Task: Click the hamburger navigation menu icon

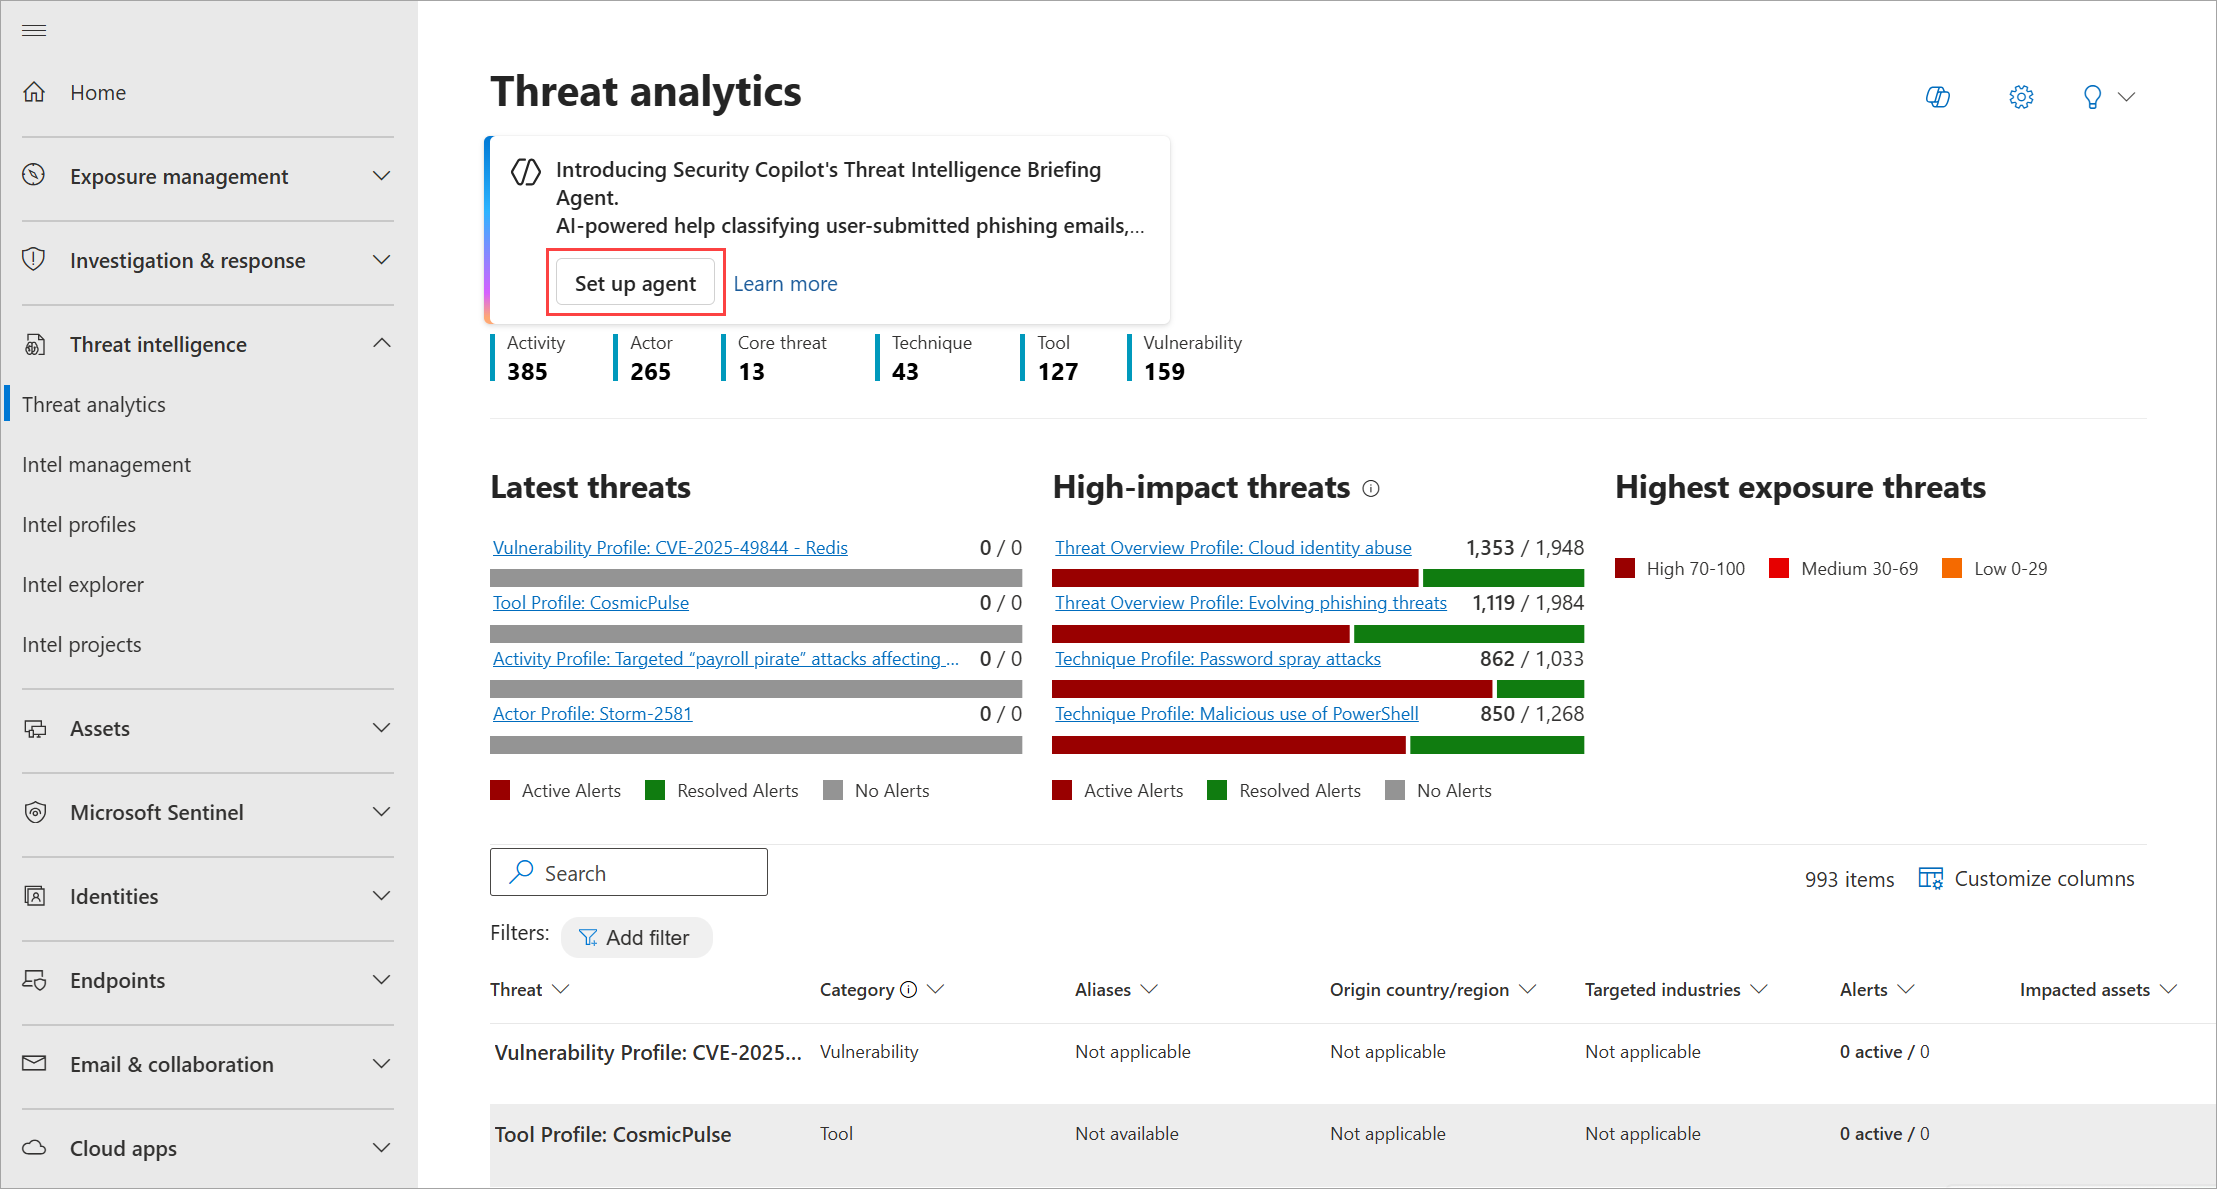Action: [x=34, y=30]
